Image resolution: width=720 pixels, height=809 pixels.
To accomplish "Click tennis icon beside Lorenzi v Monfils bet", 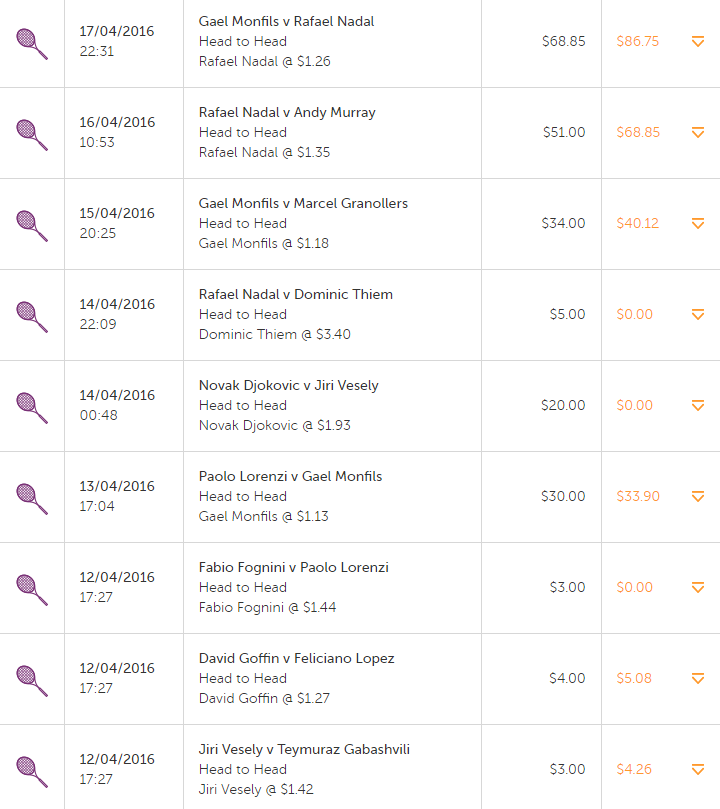I will pyautogui.click(x=32, y=499).
